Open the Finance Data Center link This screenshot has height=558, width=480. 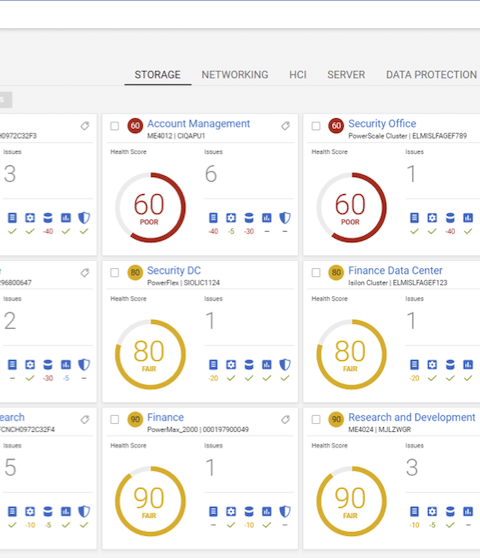[x=395, y=271]
